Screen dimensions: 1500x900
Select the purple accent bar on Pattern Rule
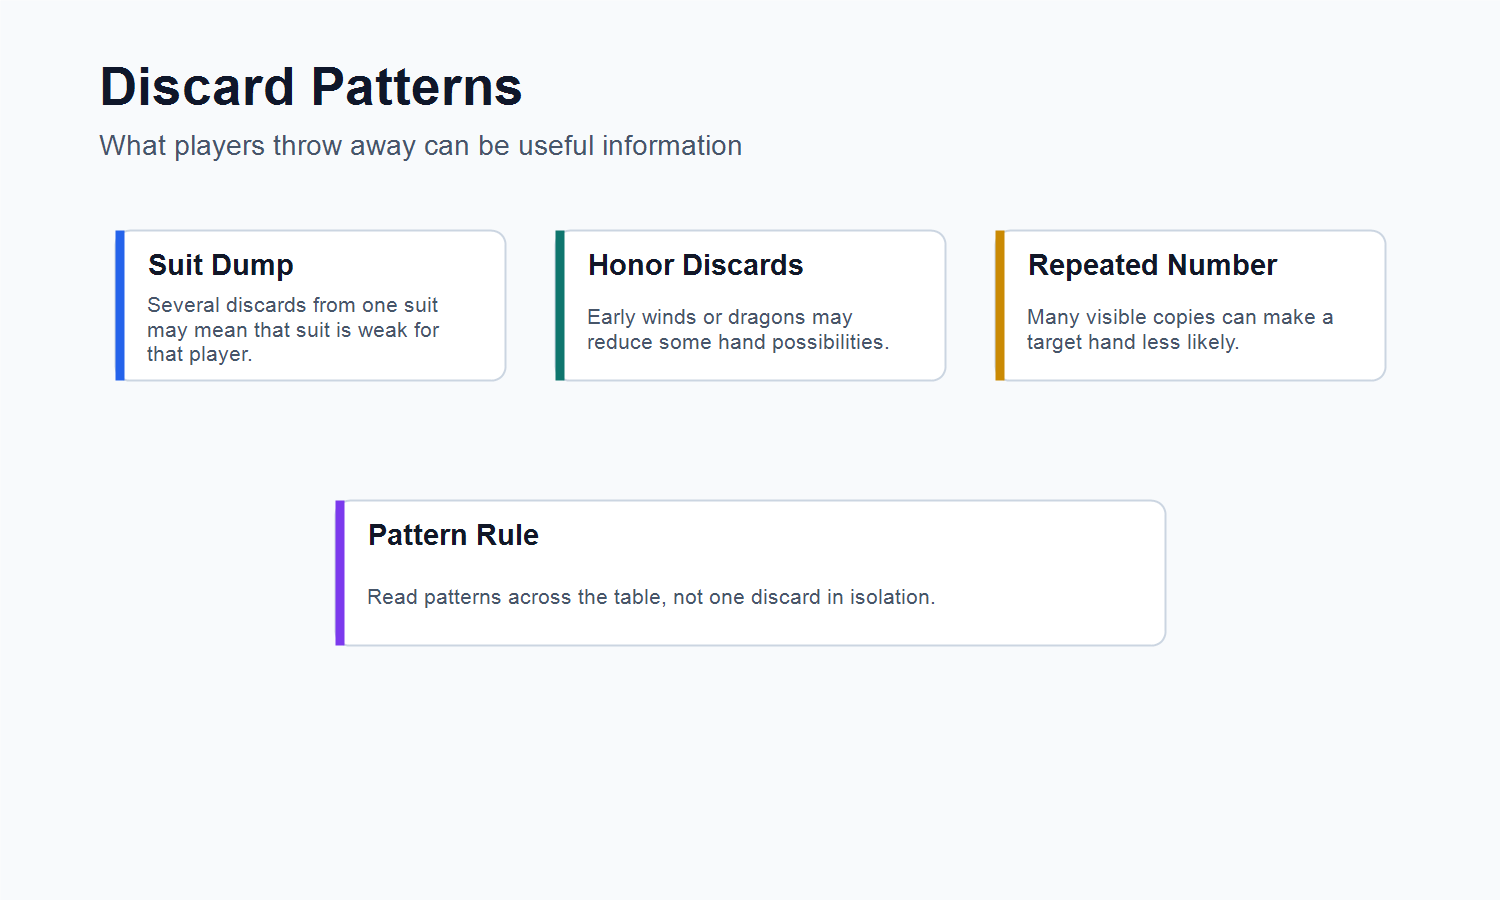tap(340, 573)
